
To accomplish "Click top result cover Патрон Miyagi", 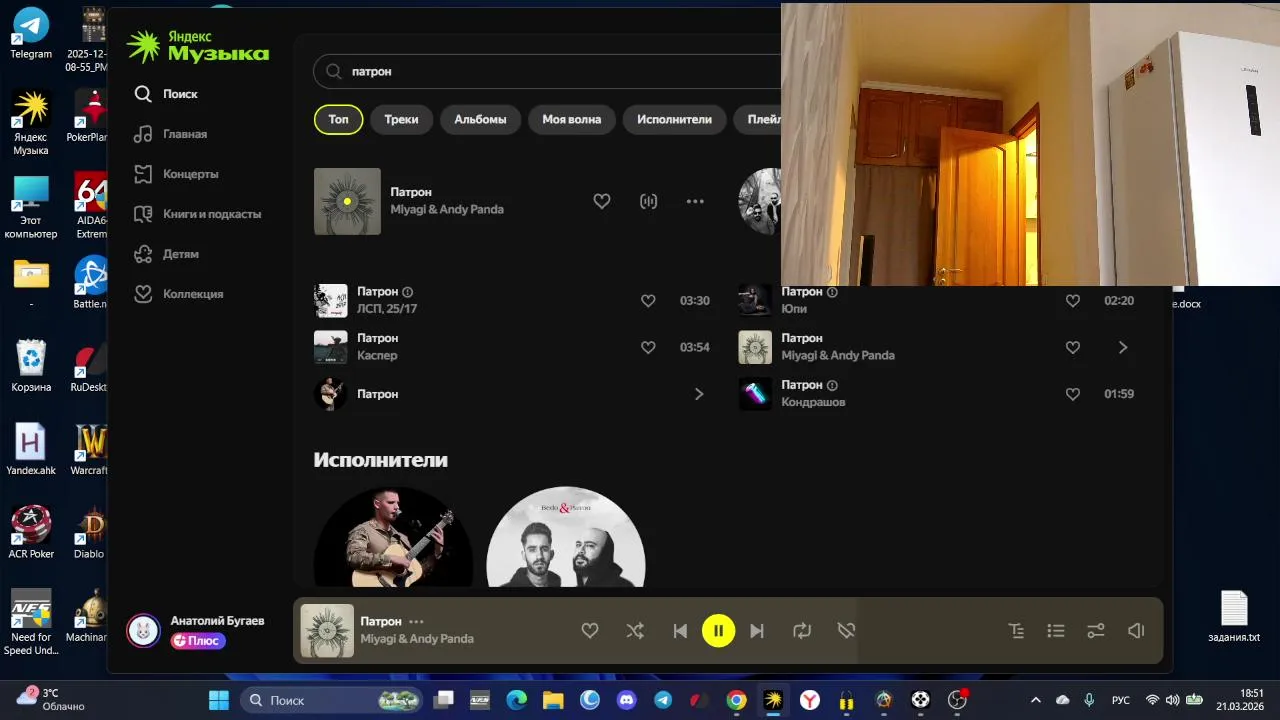I will pos(347,201).
